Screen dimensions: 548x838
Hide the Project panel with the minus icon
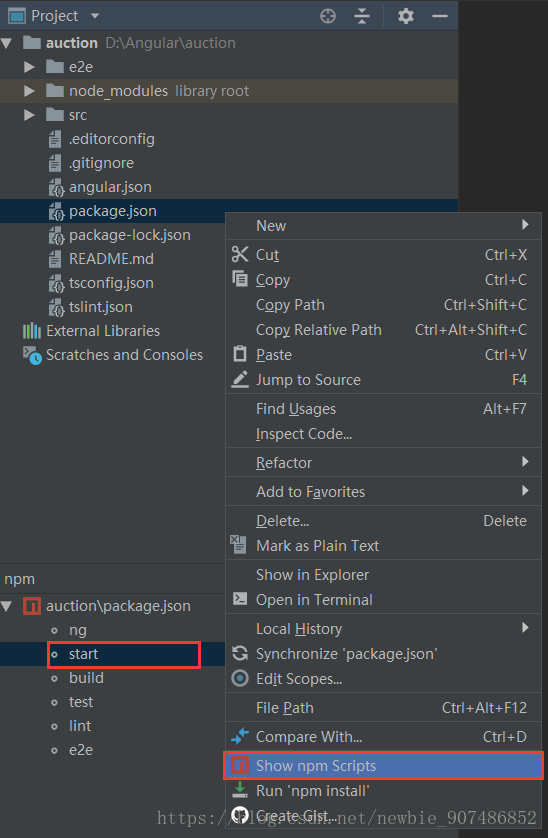pos(439,16)
